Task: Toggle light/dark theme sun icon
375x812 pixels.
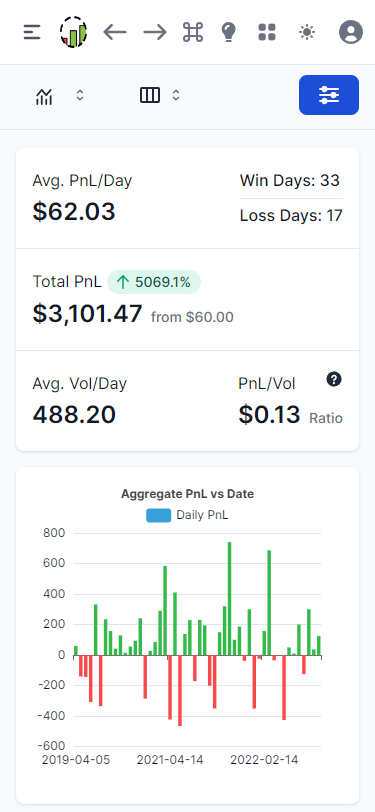Action: pyautogui.click(x=307, y=32)
